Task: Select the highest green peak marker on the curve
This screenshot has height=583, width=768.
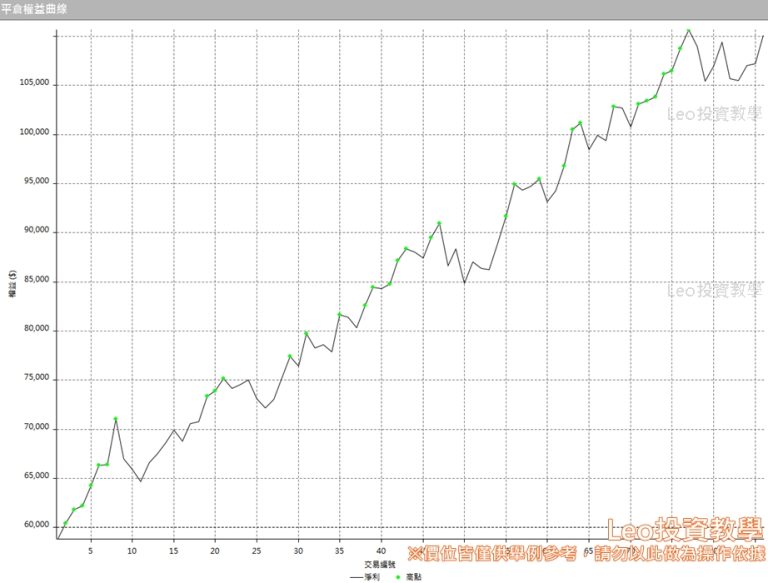Action: click(688, 31)
